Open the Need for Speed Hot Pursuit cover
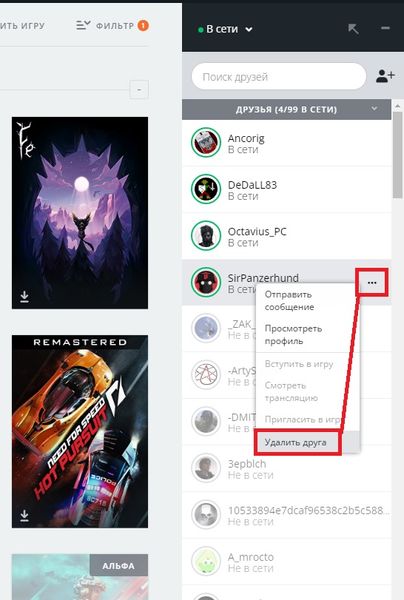The height and width of the screenshot is (600, 404). pyautogui.click(x=80, y=432)
